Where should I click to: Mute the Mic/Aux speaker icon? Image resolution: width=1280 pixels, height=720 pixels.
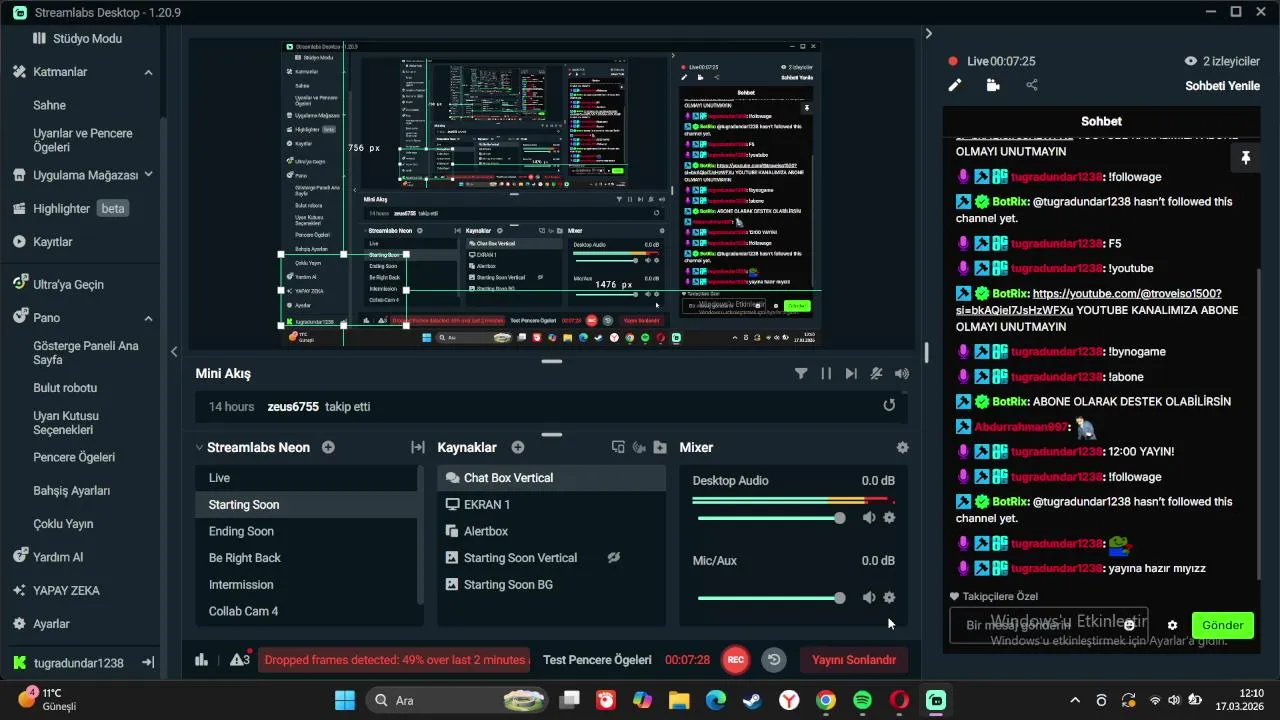[869, 597]
